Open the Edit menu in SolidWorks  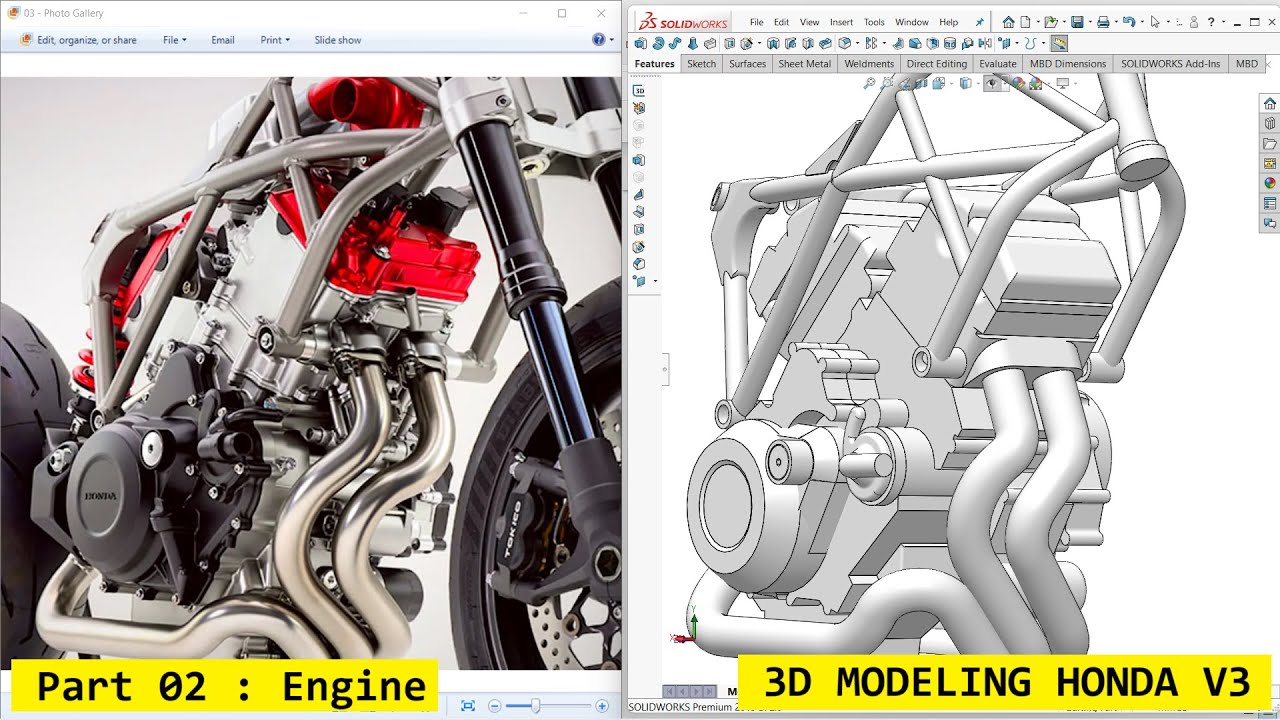click(x=781, y=22)
